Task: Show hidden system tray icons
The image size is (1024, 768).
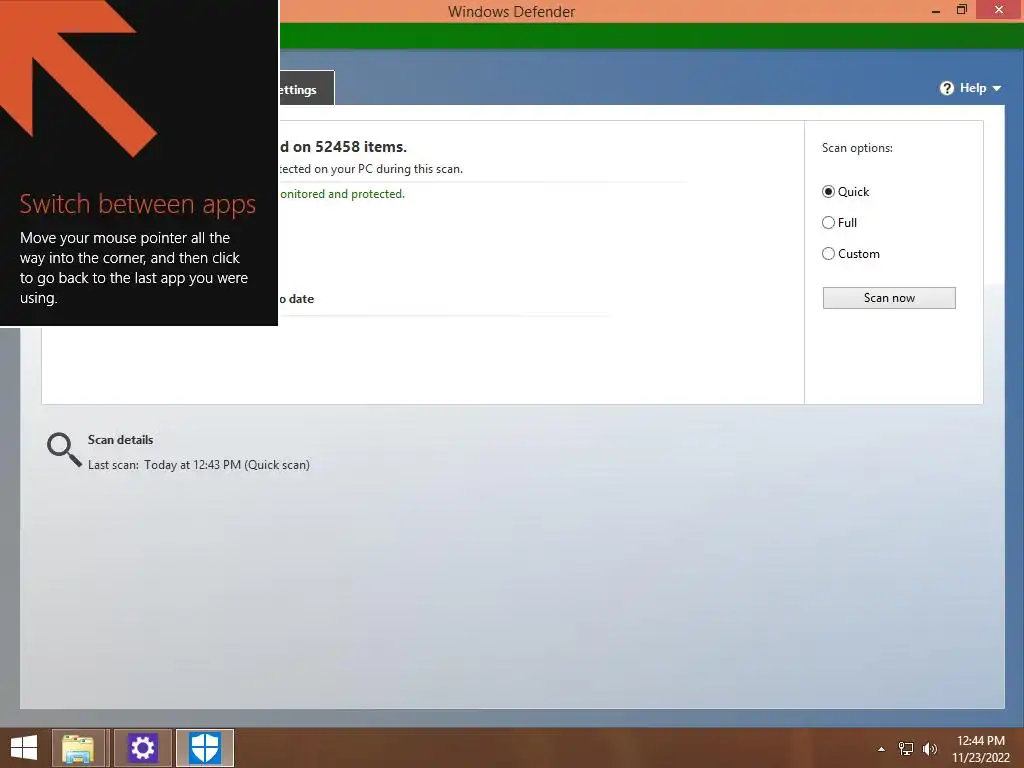Action: point(881,749)
